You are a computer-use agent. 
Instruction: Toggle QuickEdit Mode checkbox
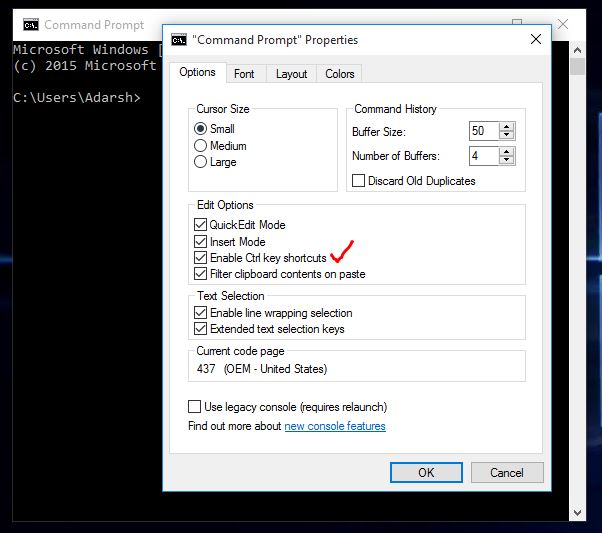(201, 225)
